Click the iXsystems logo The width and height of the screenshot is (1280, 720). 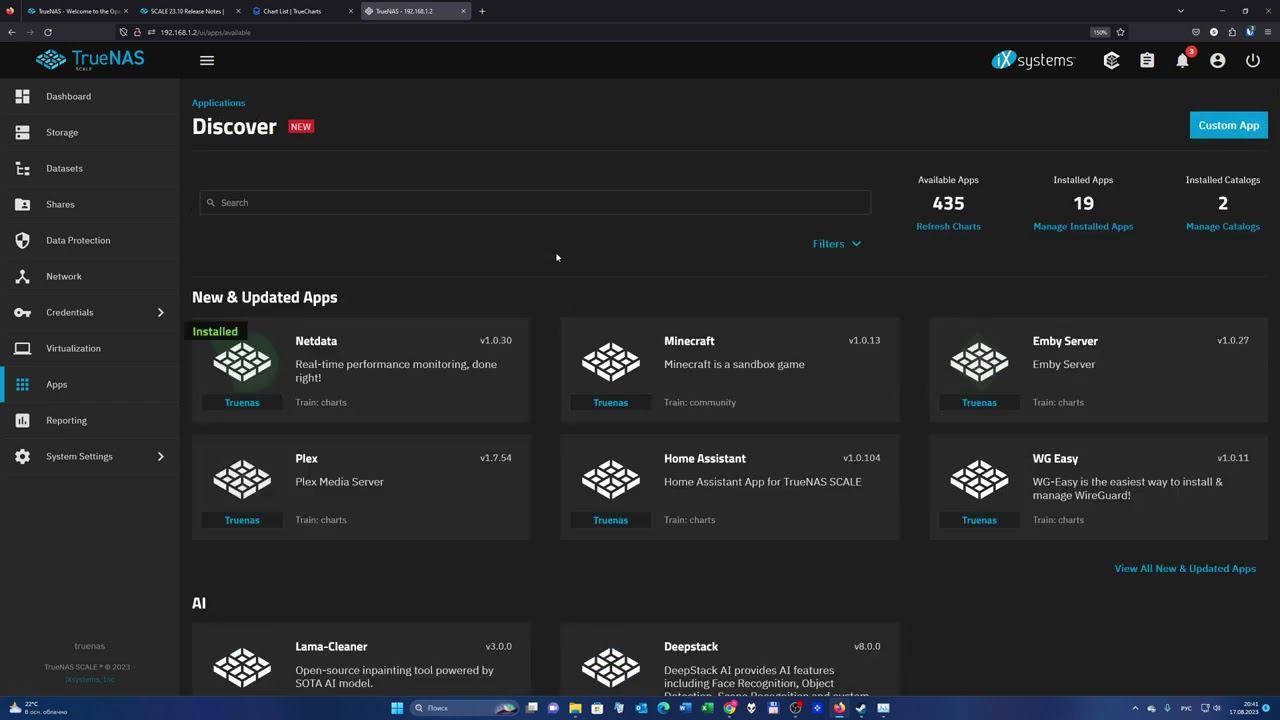pyautogui.click(x=1033, y=60)
